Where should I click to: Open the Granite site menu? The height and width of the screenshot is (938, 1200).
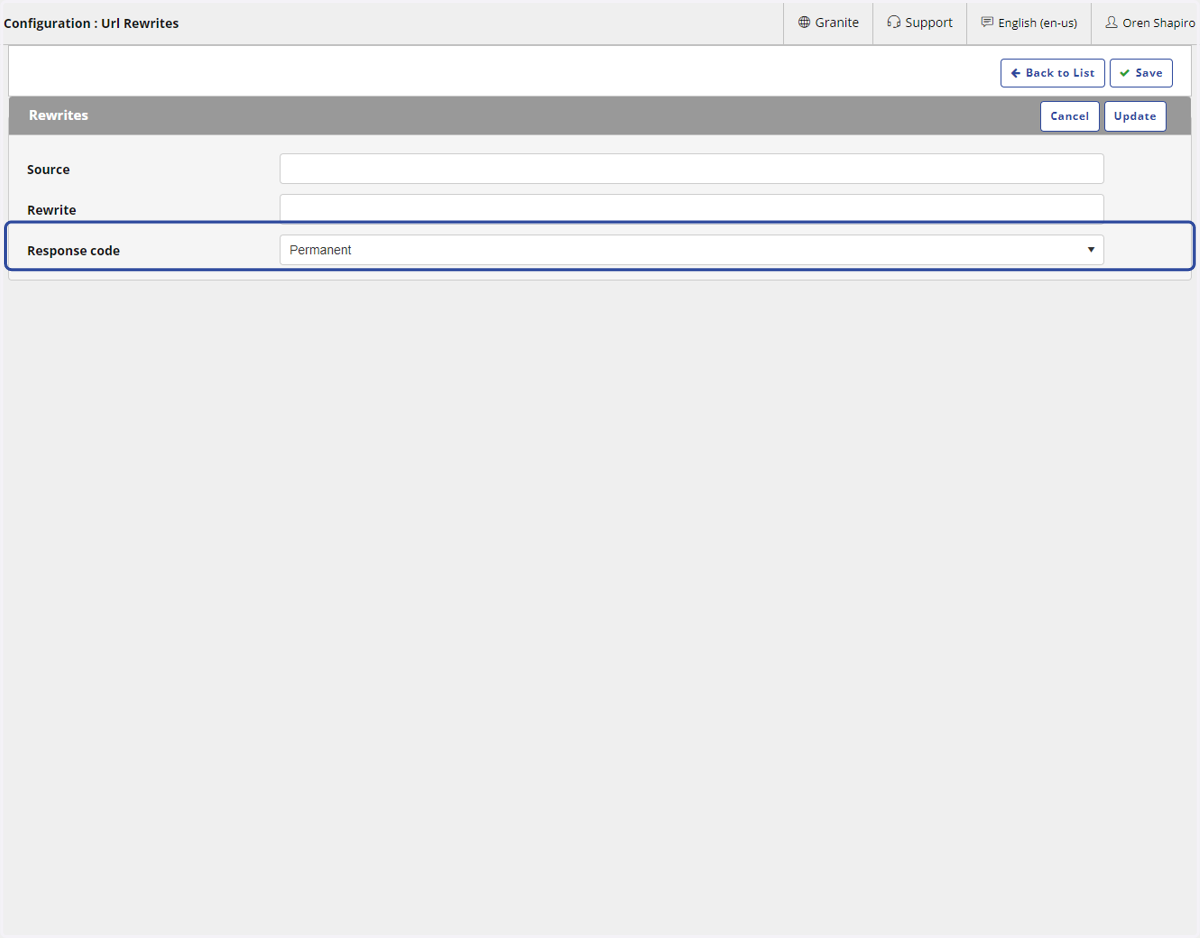click(x=828, y=22)
